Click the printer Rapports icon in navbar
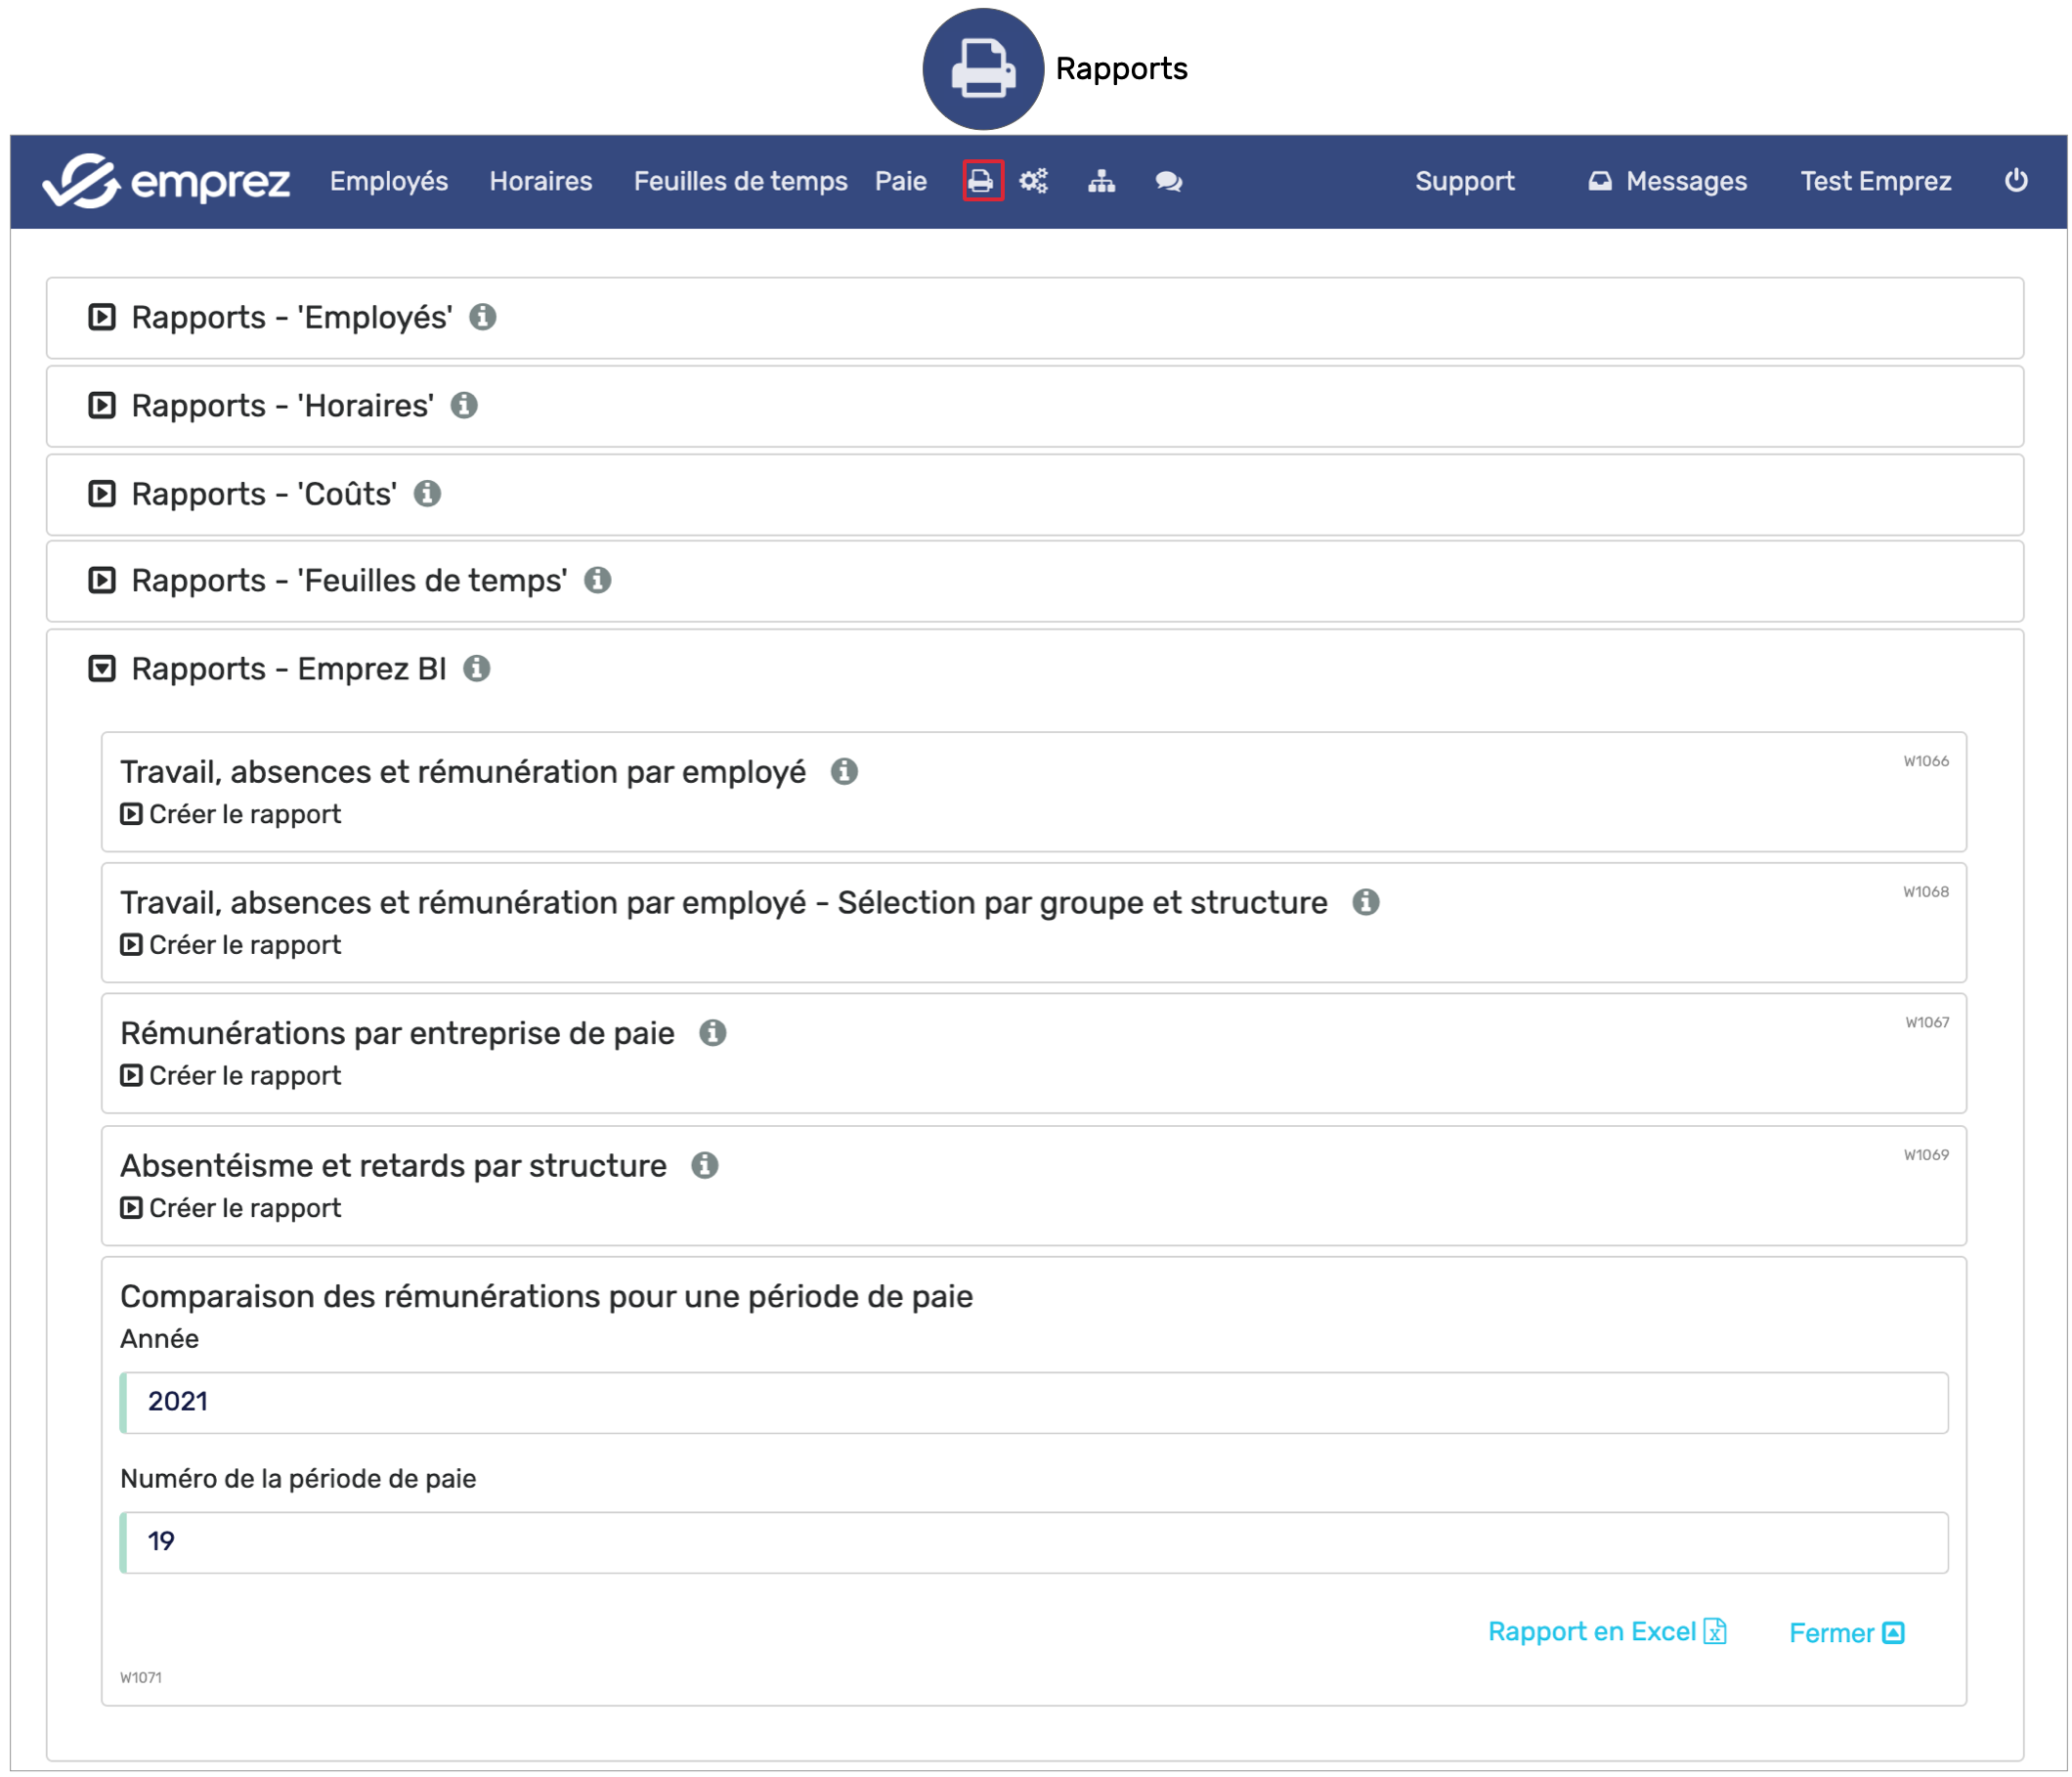 tap(981, 181)
